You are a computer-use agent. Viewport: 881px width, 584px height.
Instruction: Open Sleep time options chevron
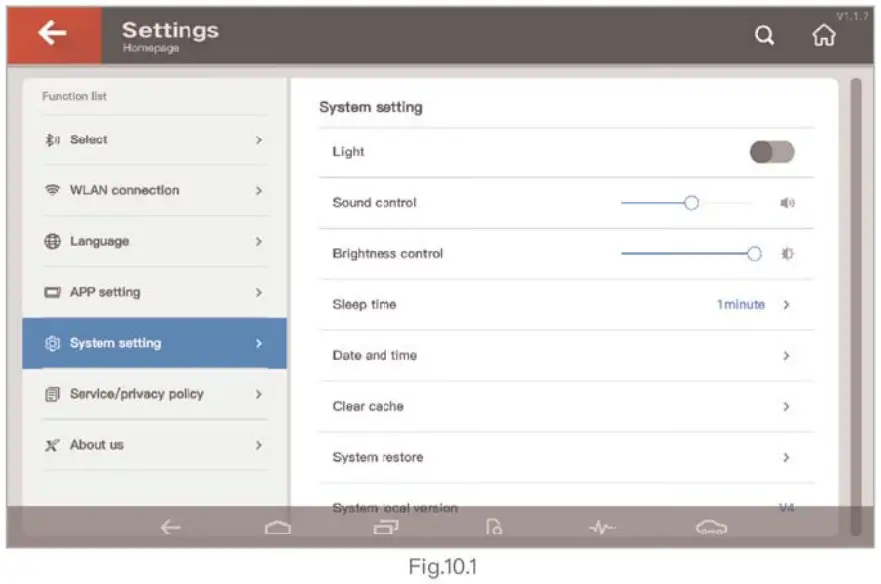786,305
